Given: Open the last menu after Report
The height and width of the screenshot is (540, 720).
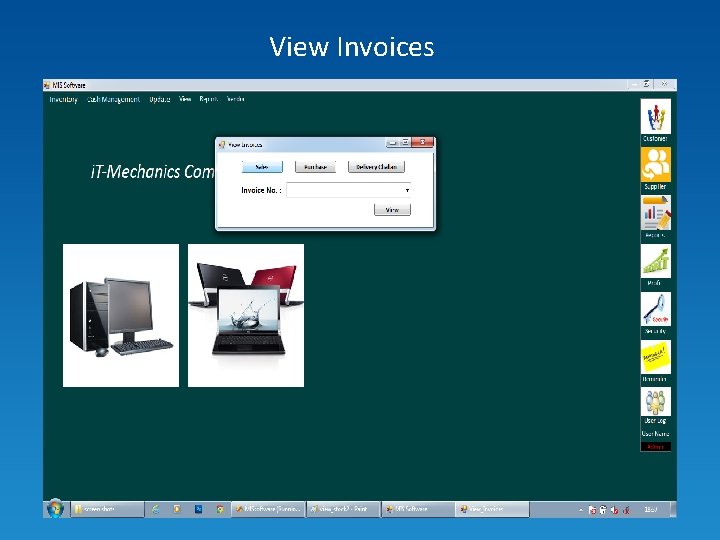Looking at the screenshot, I should click(235, 99).
